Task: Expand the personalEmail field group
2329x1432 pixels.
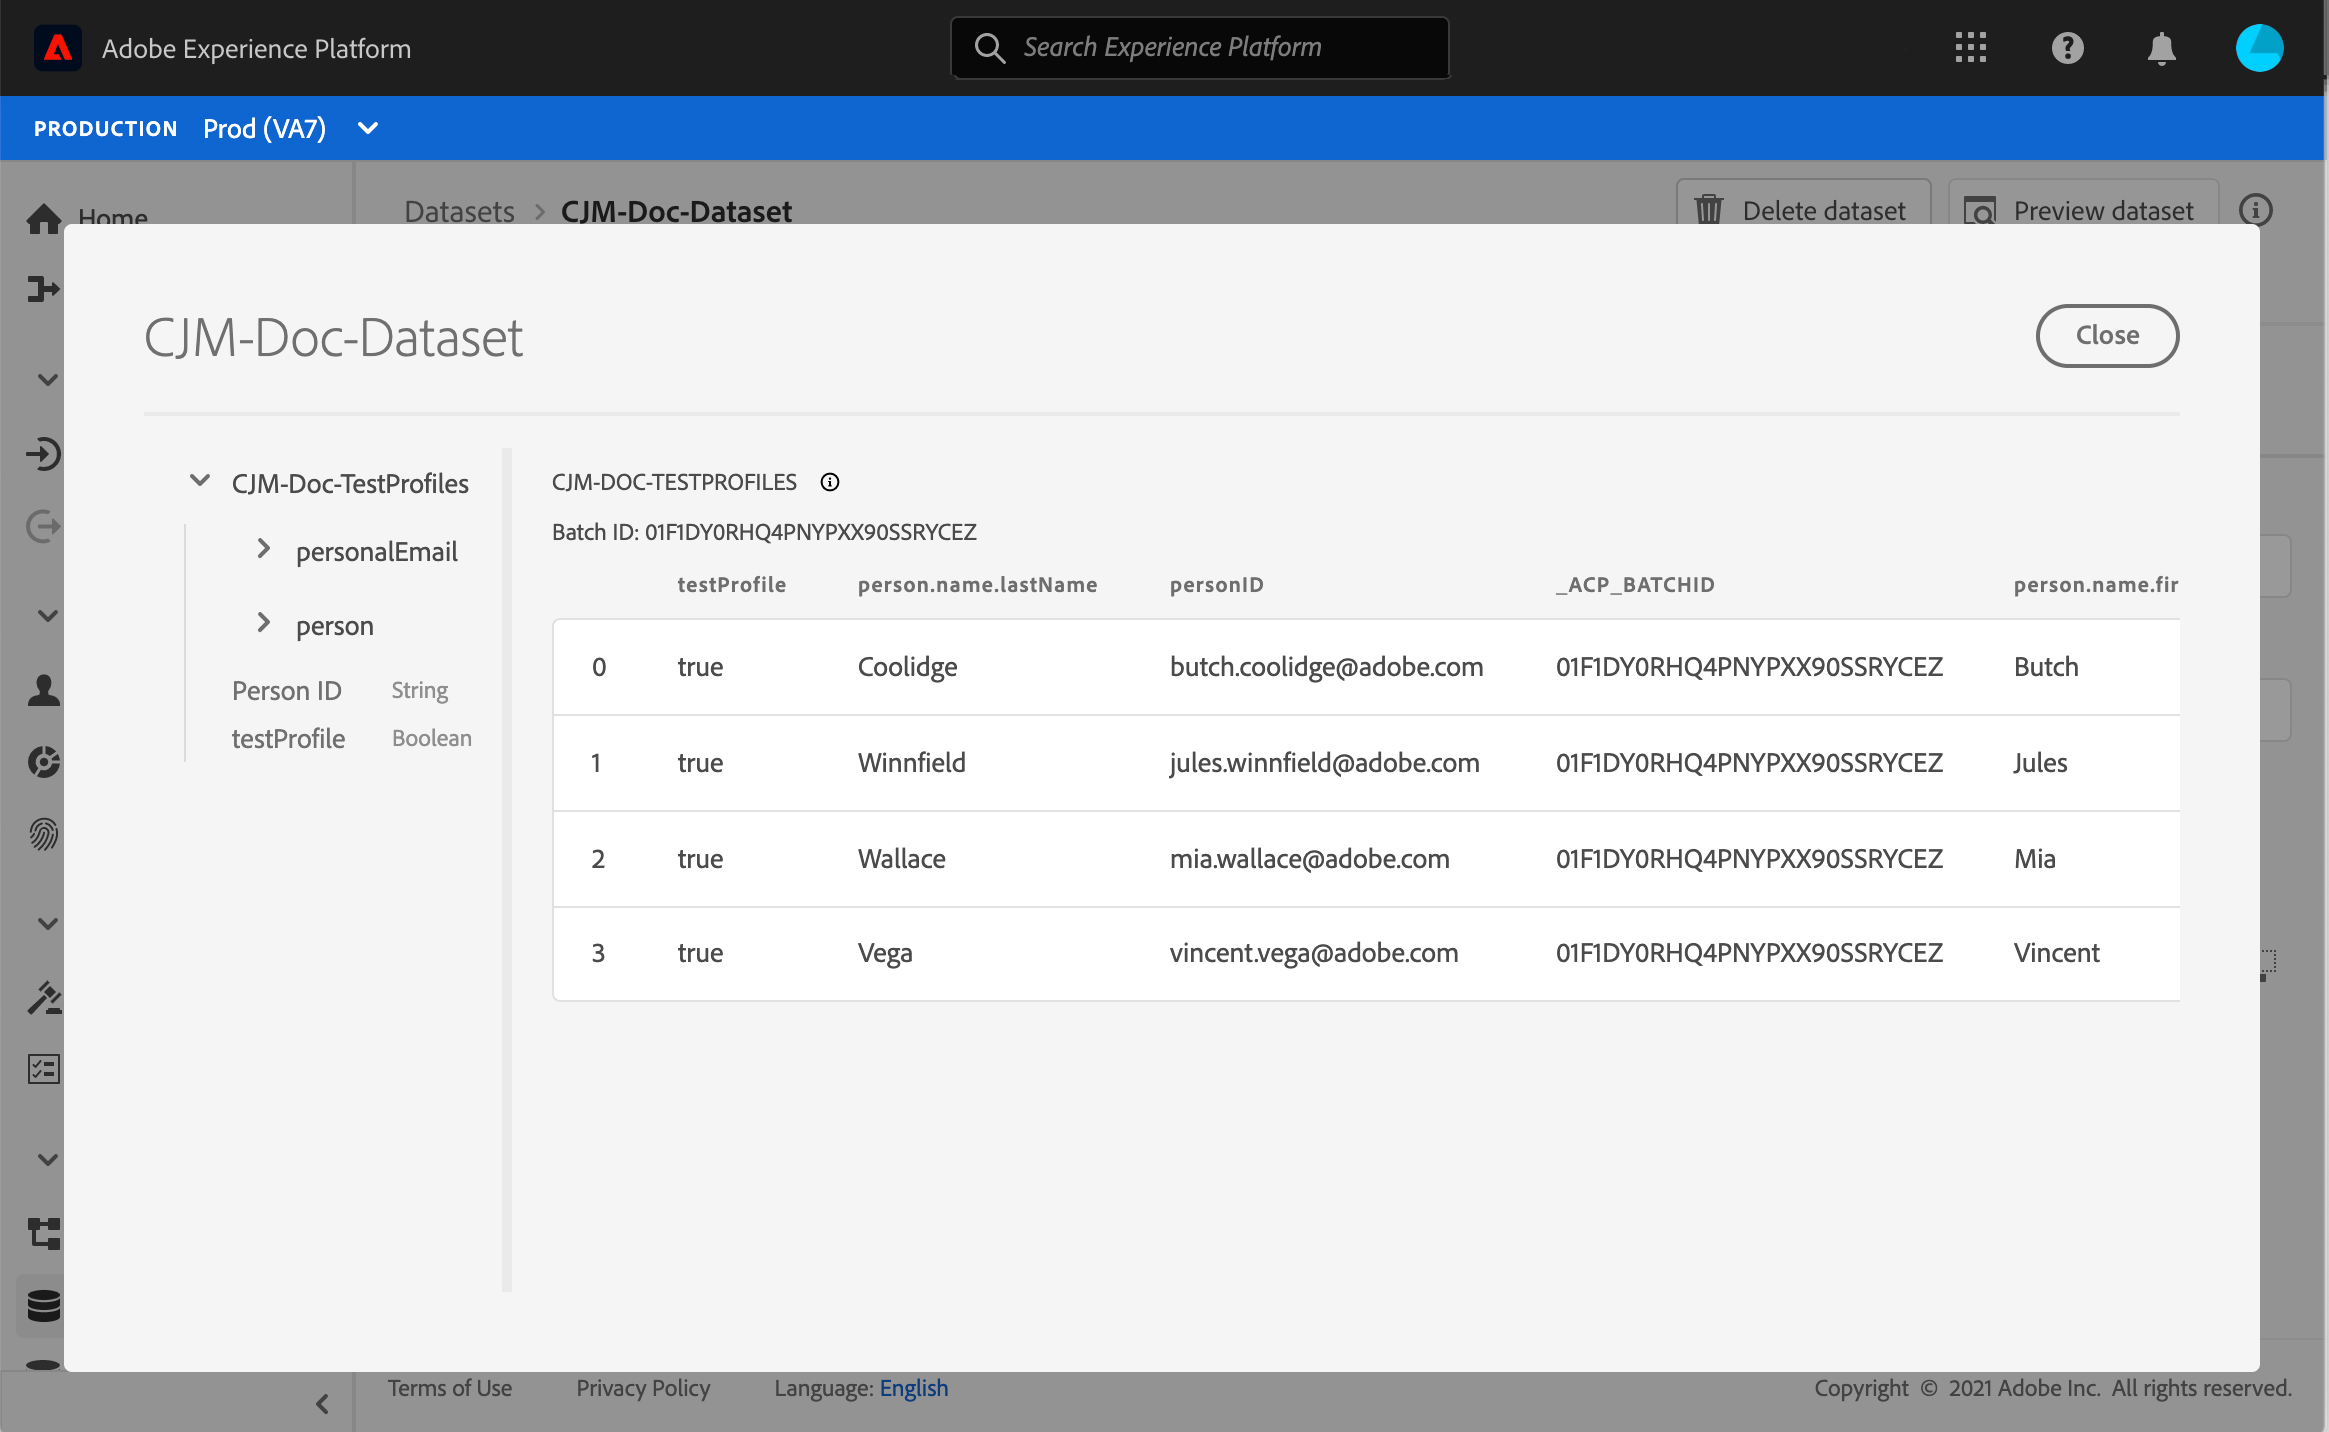Action: click(264, 549)
